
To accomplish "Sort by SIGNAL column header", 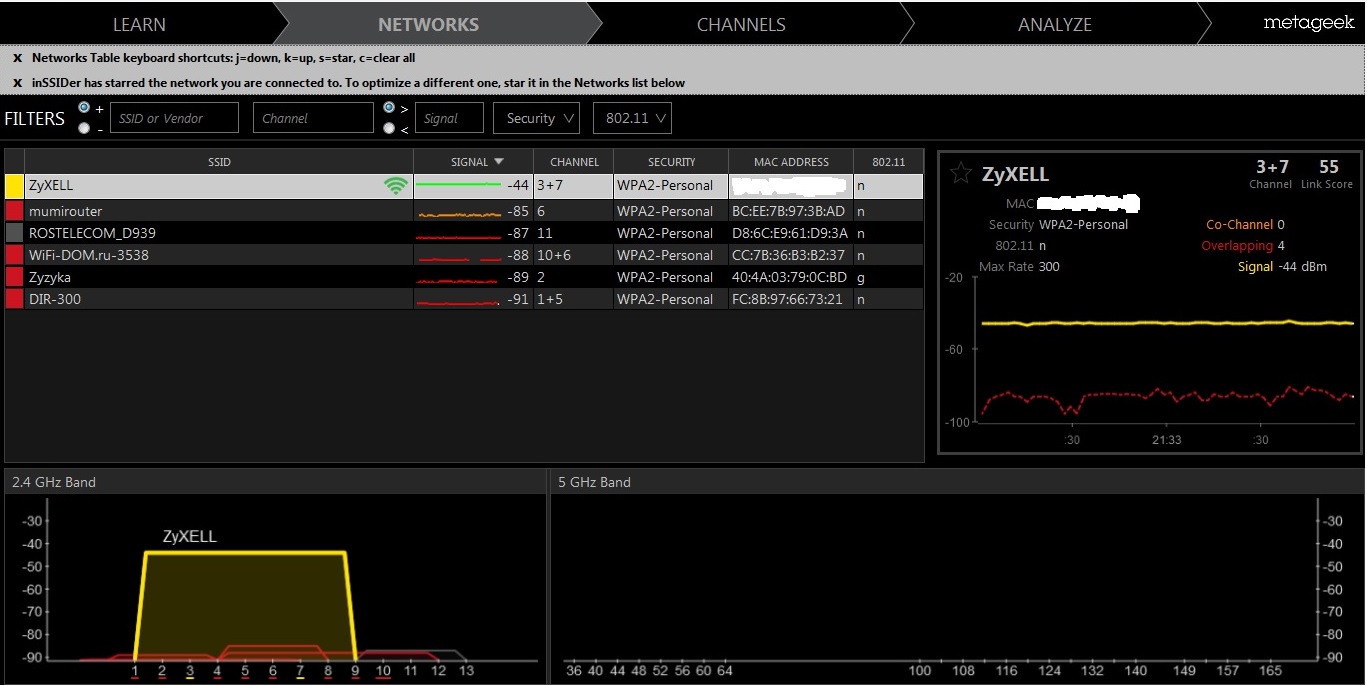I will coord(474,161).
